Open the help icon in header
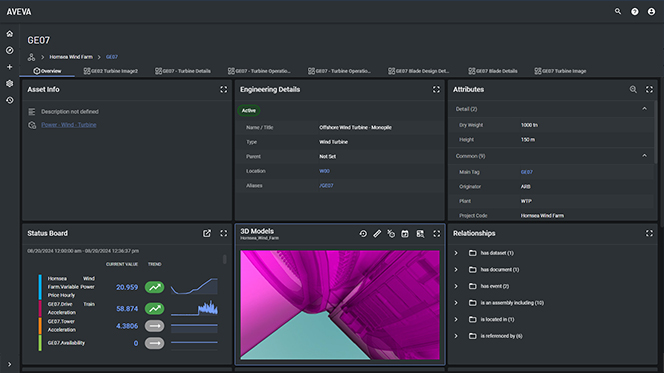This screenshot has height=373, width=664. click(x=634, y=12)
